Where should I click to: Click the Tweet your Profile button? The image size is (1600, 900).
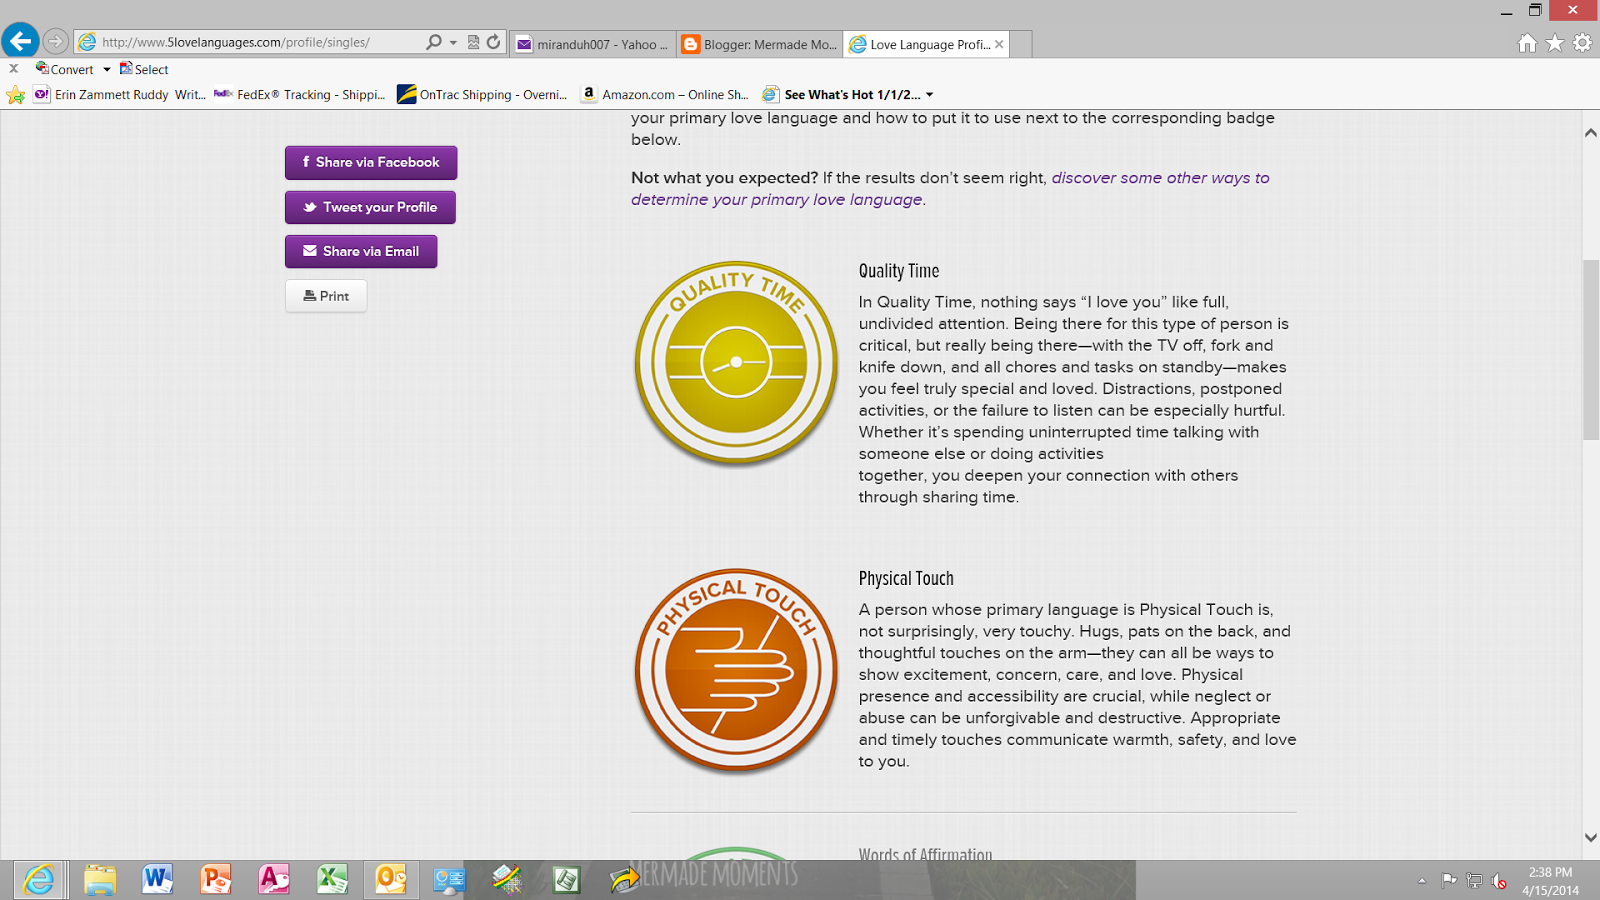tap(370, 207)
